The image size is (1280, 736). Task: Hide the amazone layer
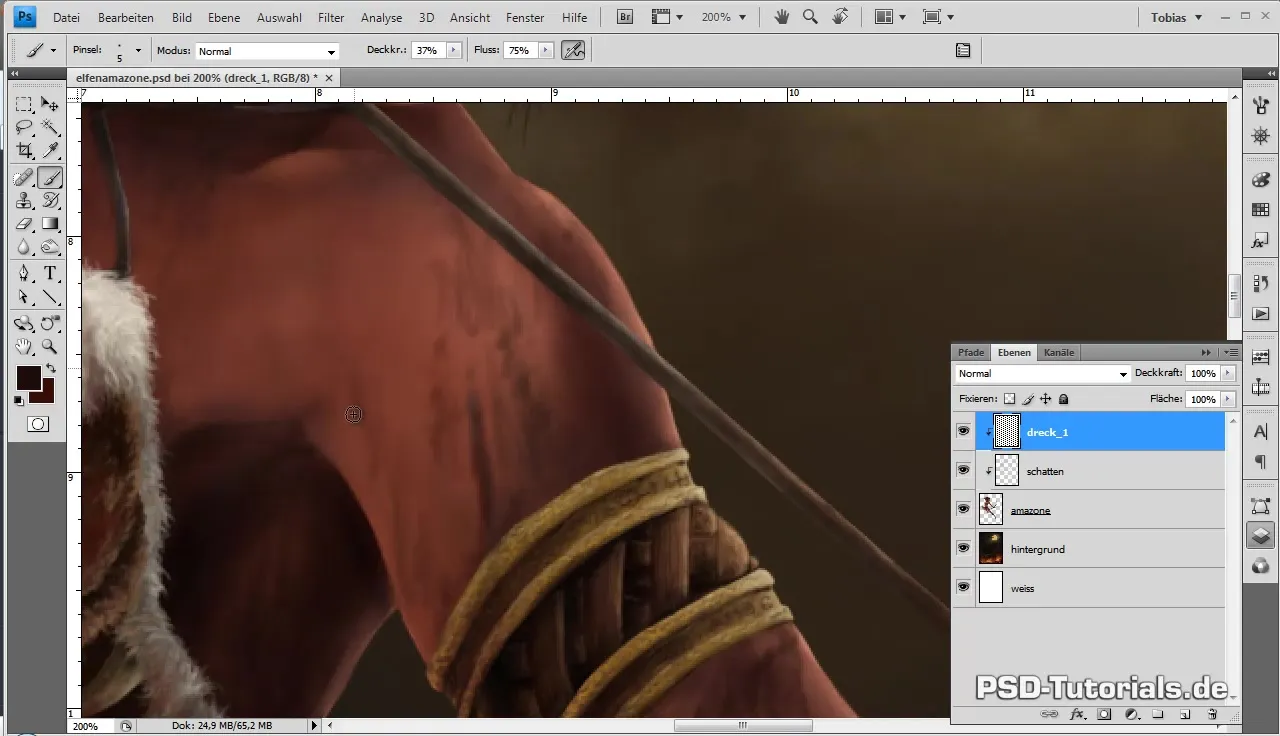coord(963,509)
